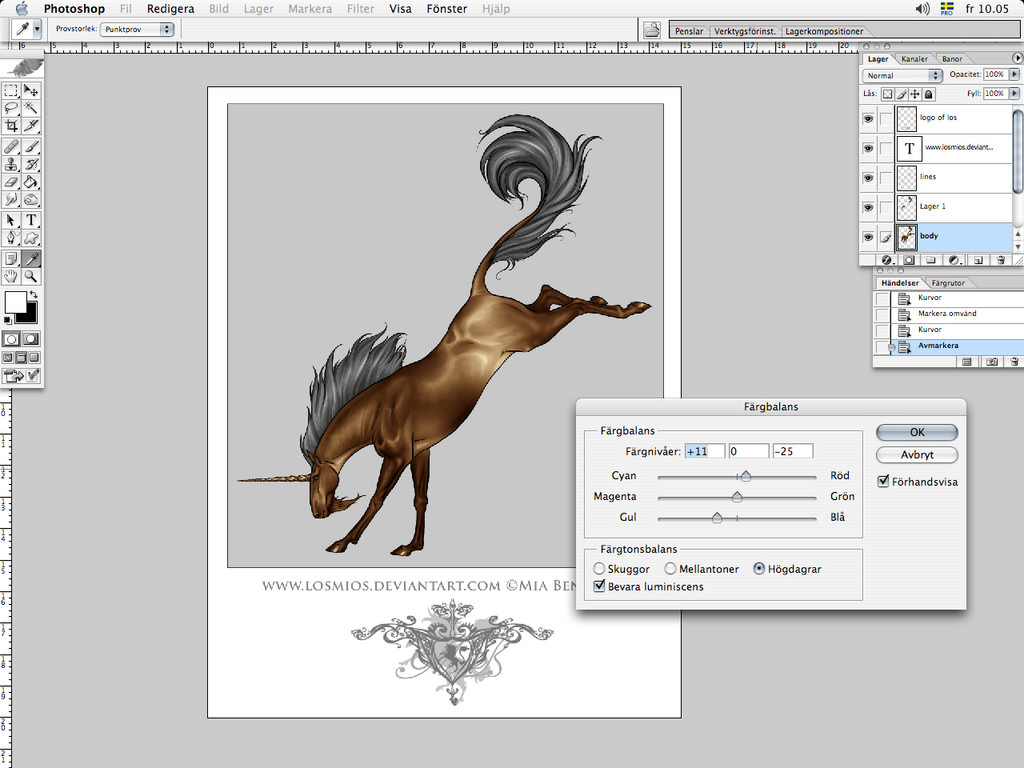This screenshot has height=768, width=1024.
Task: Select the Crop tool
Action: tap(11, 125)
